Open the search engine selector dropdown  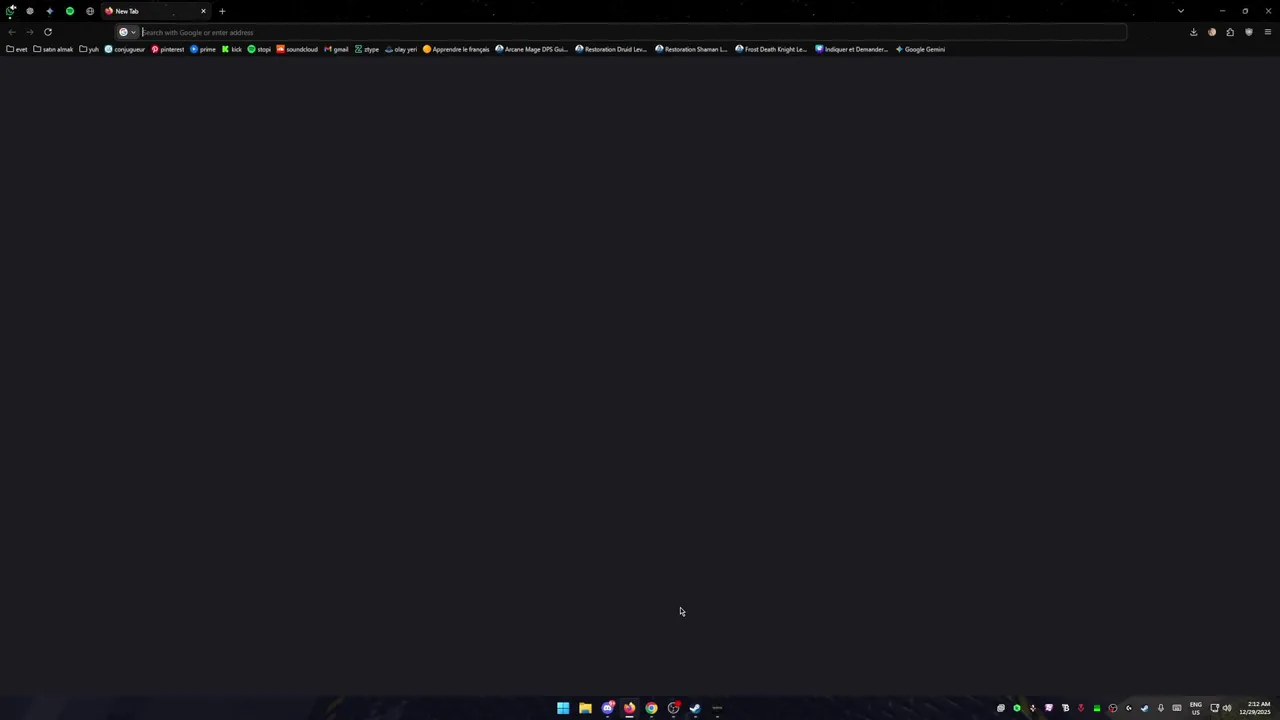(127, 32)
